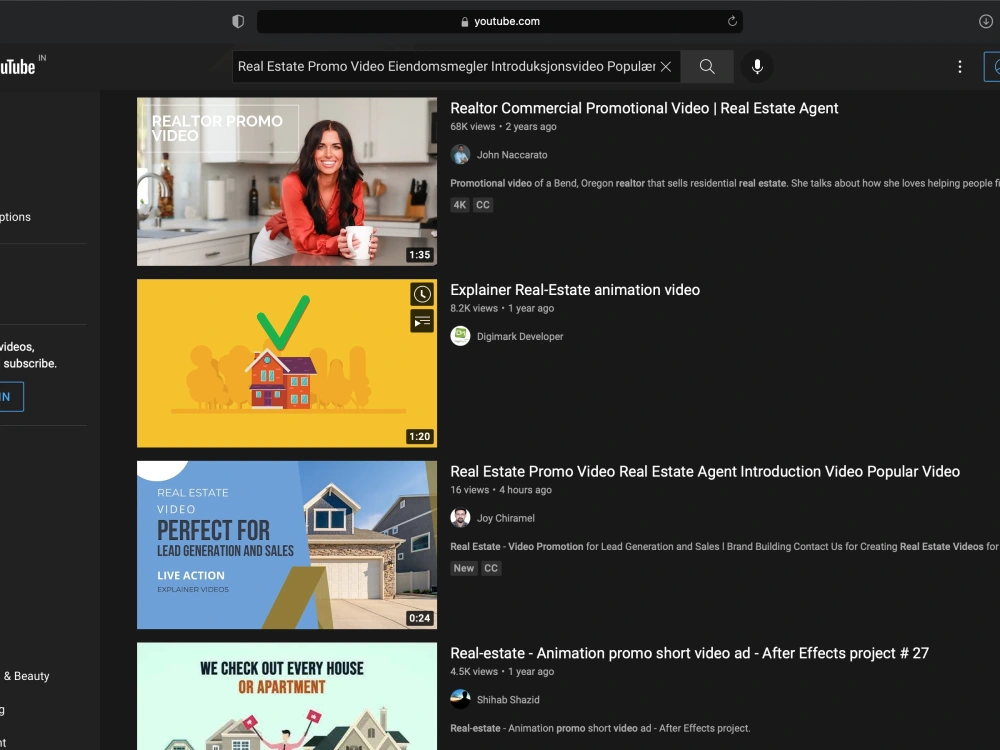
Task: Click the privacy shield icon
Action: (238, 21)
